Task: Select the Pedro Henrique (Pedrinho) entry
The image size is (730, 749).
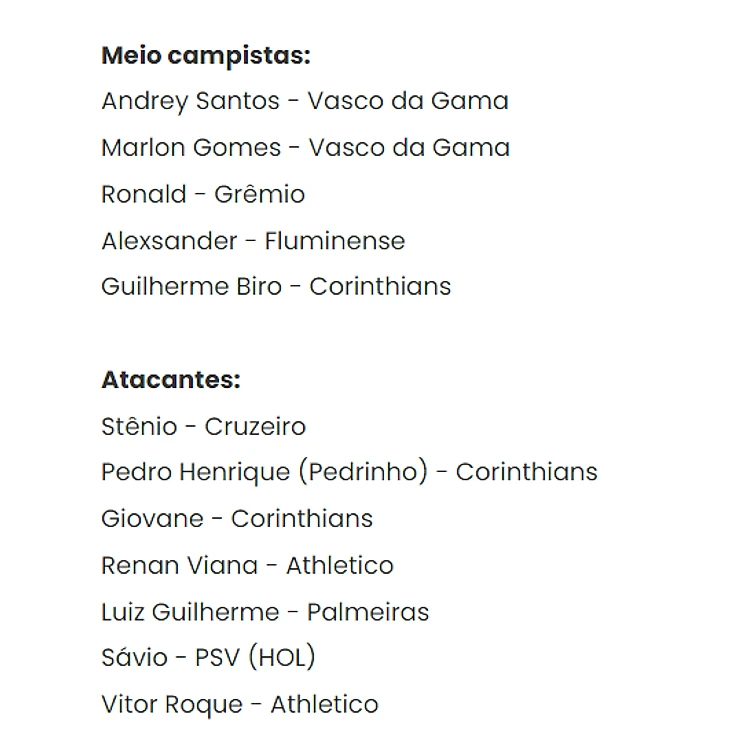Action: [x=349, y=472]
